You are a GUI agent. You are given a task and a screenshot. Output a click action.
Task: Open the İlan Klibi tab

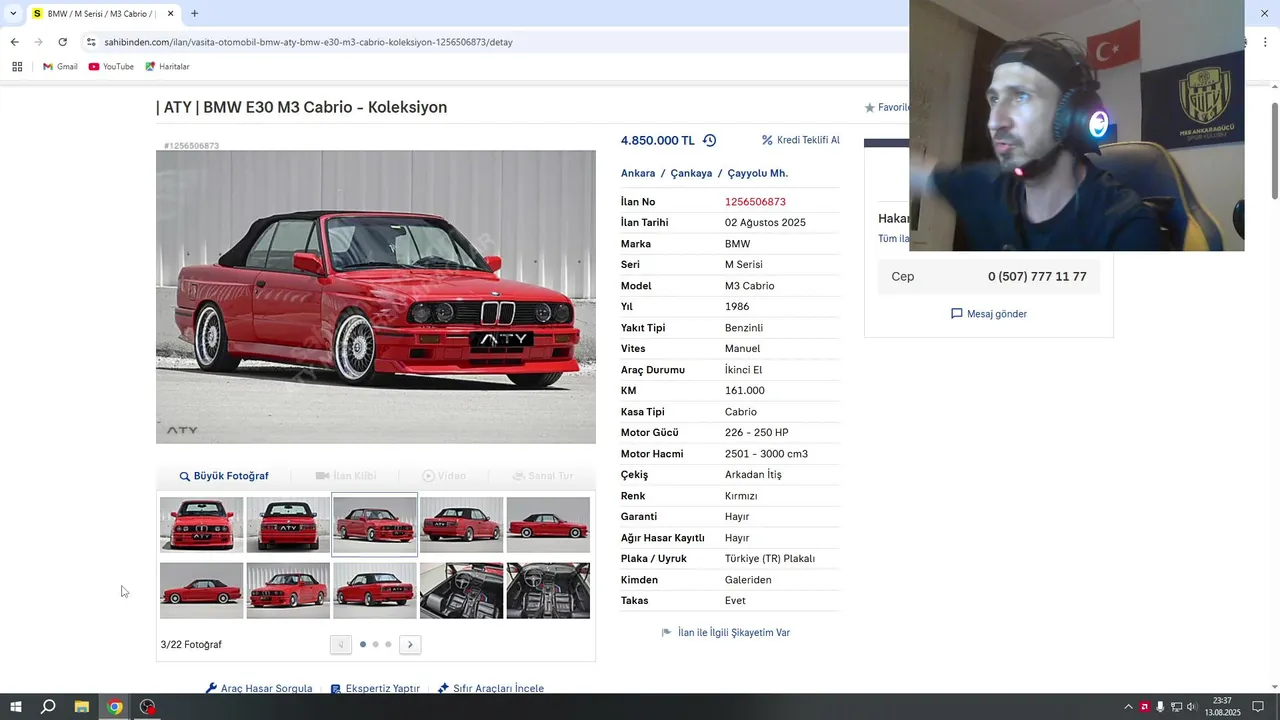(x=346, y=476)
